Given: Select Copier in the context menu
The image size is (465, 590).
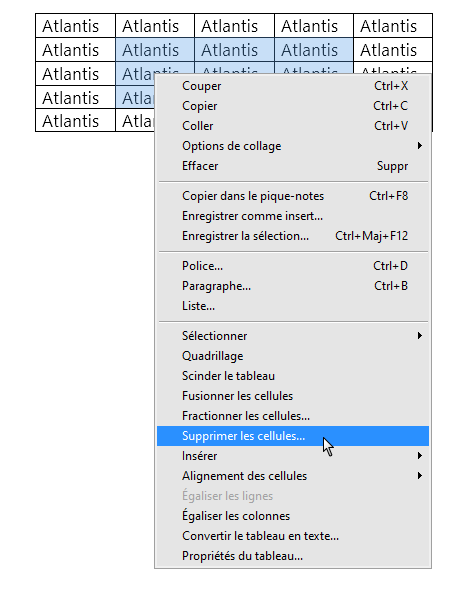Looking at the screenshot, I should tap(293, 106).
